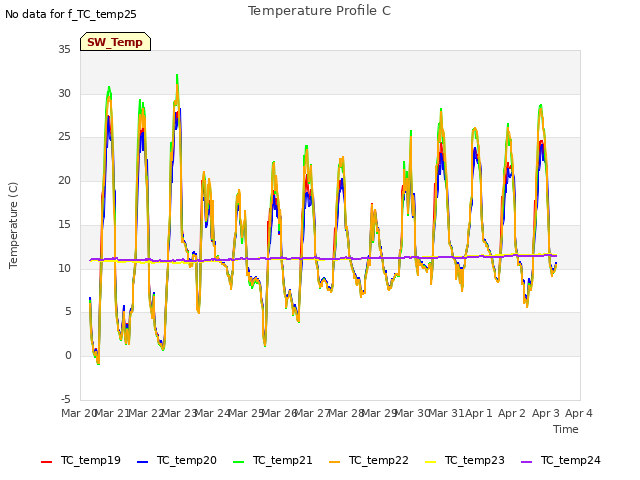The width and height of the screenshot is (640, 480).
Task: Click the chart title Temperature Profile C
Action: click(x=320, y=11)
